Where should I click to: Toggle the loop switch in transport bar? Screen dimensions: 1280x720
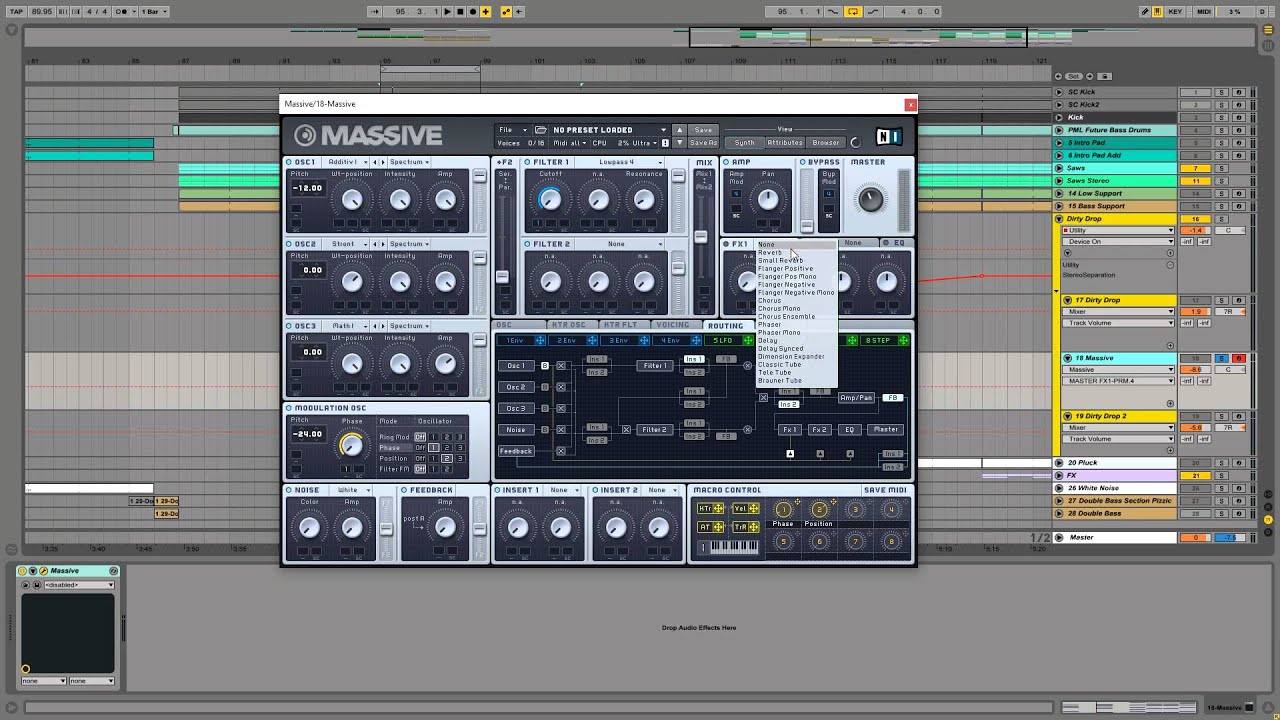coord(853,12)
